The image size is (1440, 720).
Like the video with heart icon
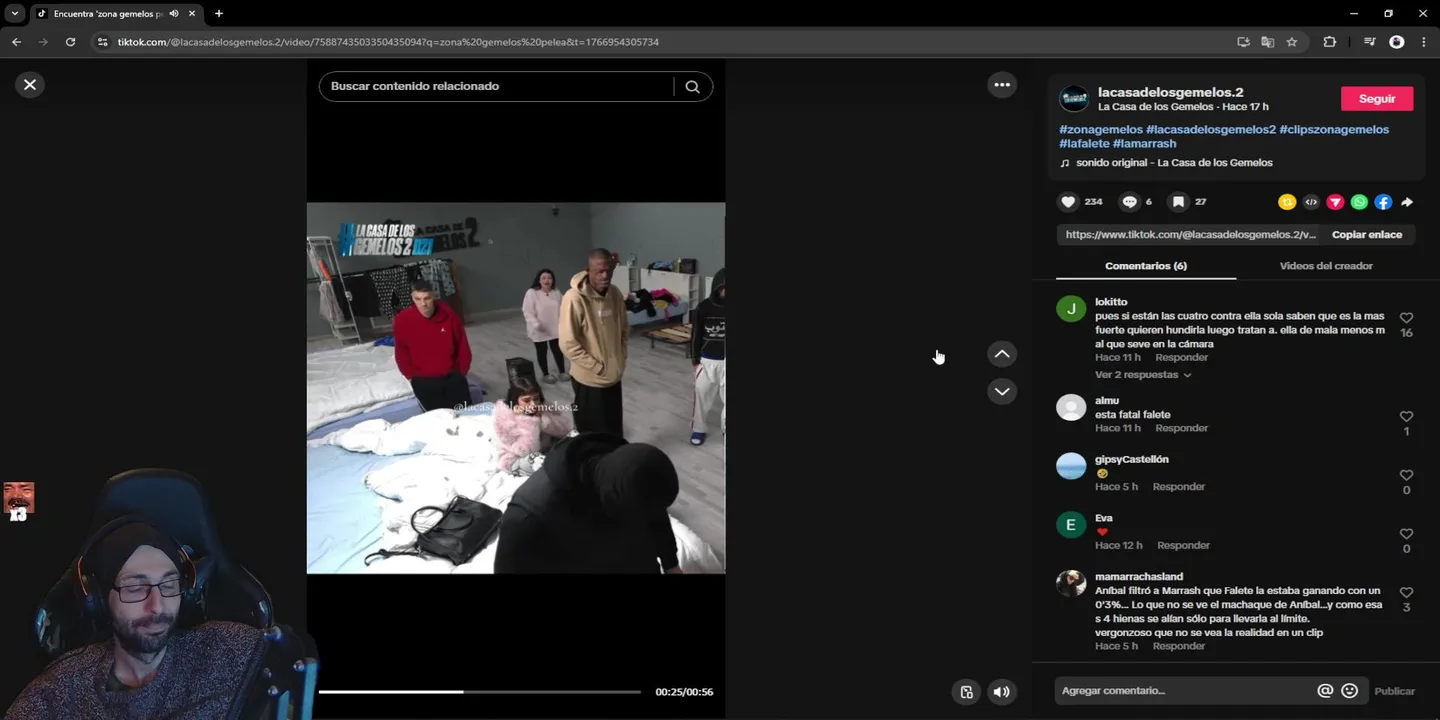(1068, 202)
